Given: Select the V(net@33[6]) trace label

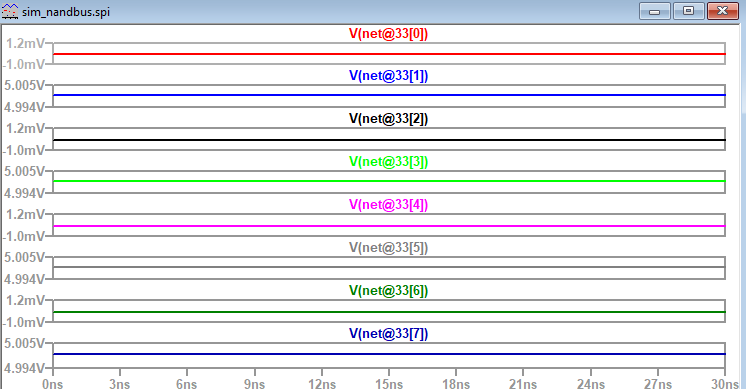Looking at the screenshot, I should (388, 291).
